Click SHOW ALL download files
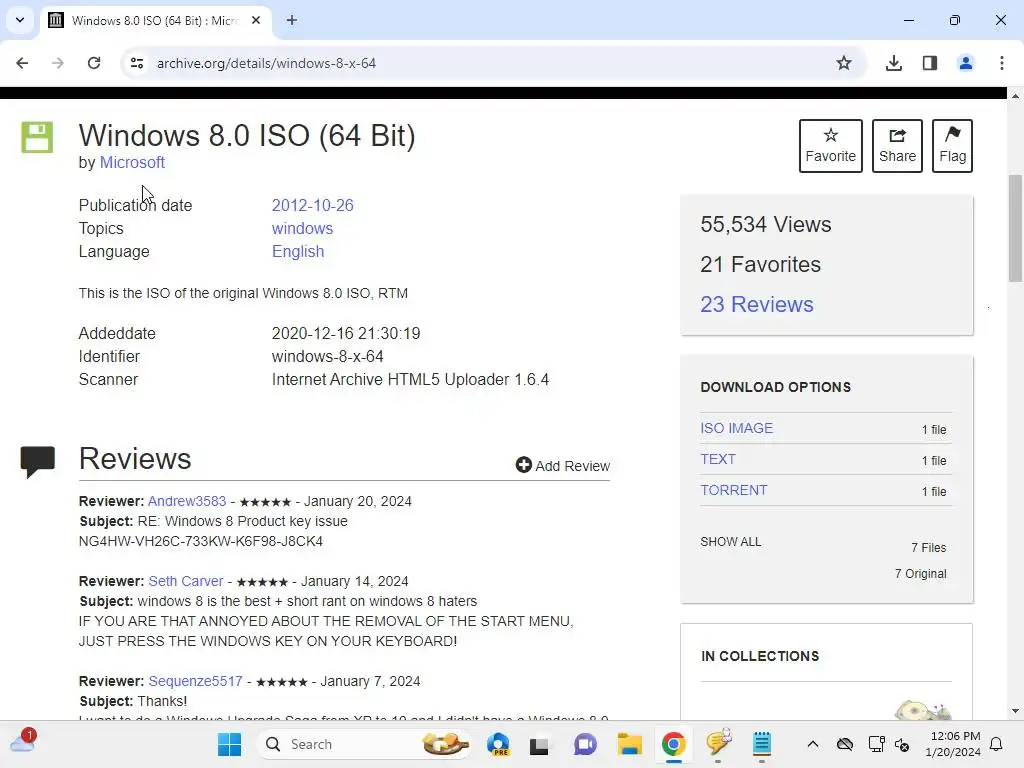Screen dimensions: 1024x768 pos(730,542)
